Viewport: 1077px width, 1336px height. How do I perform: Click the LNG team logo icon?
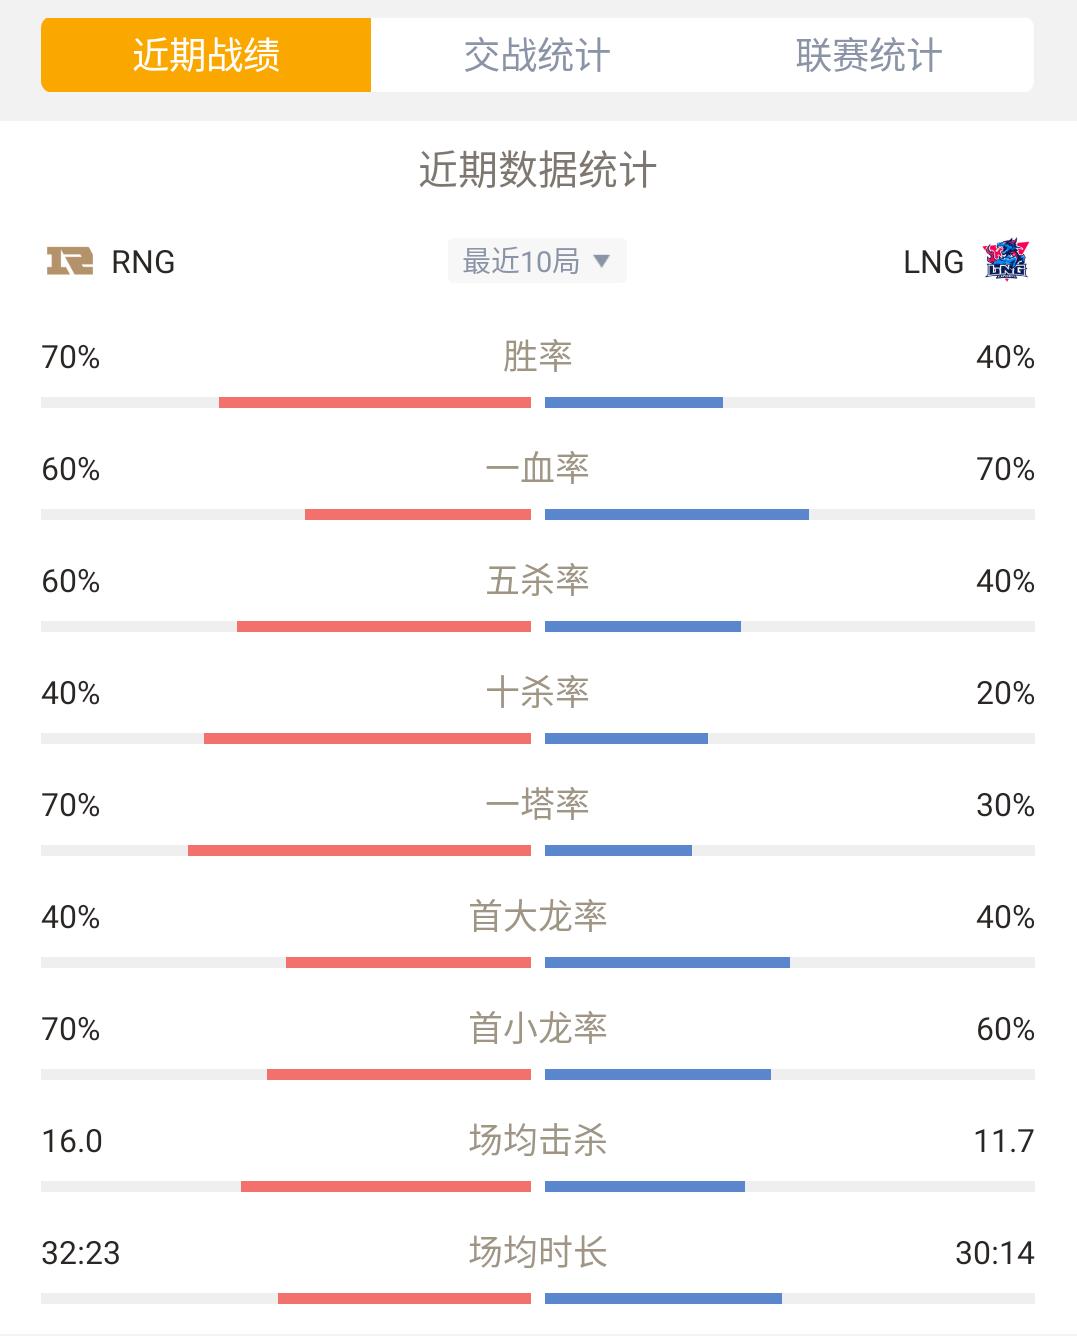[x=1006, y=260]
